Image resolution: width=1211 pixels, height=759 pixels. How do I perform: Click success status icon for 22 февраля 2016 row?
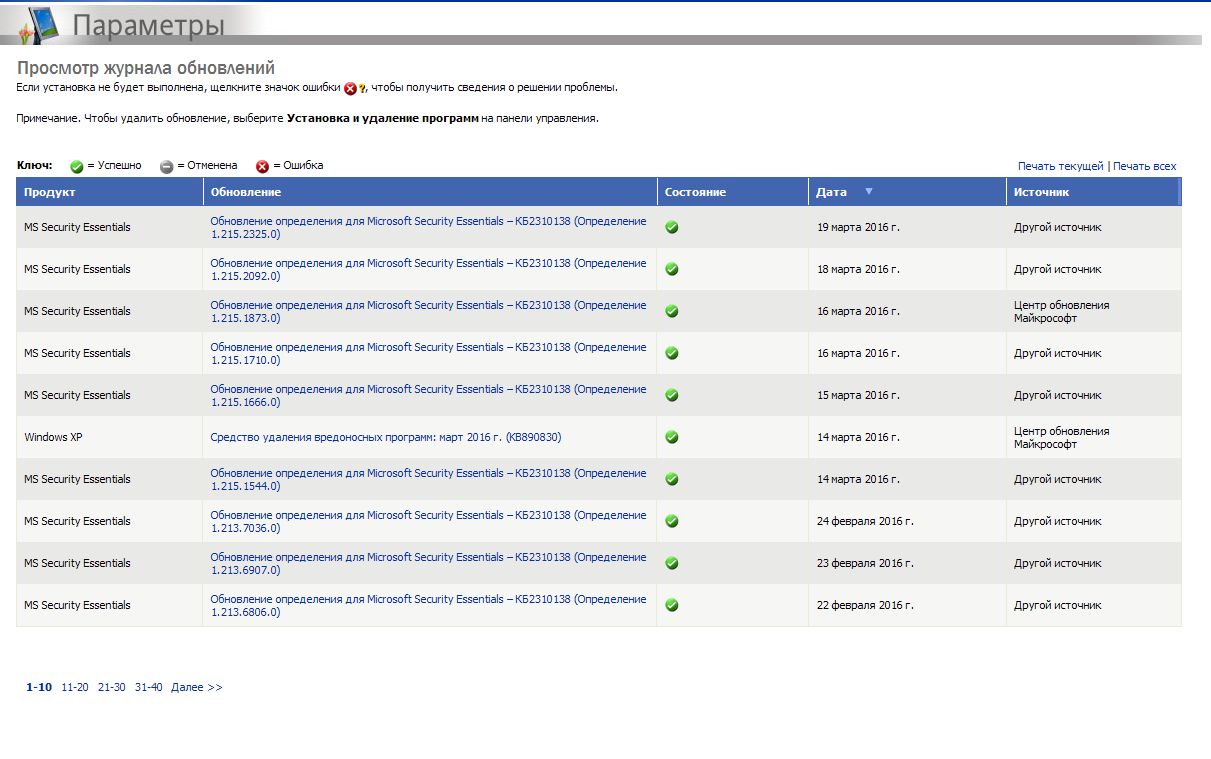pos(672,605)
